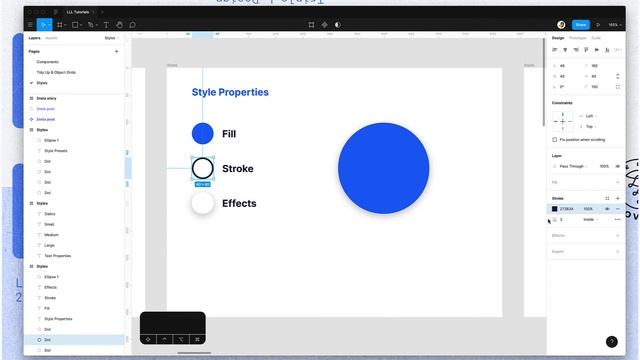Click the Align horizontal centers icon
This screenshot has width=640, height=360.
[565, 50]
